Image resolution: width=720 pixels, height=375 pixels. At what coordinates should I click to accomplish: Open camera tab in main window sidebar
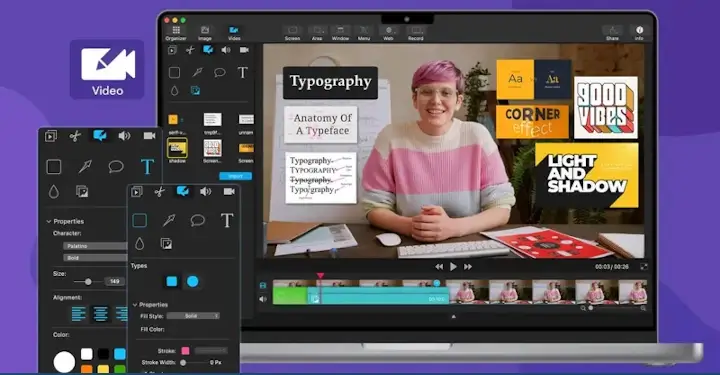[244, 50]
